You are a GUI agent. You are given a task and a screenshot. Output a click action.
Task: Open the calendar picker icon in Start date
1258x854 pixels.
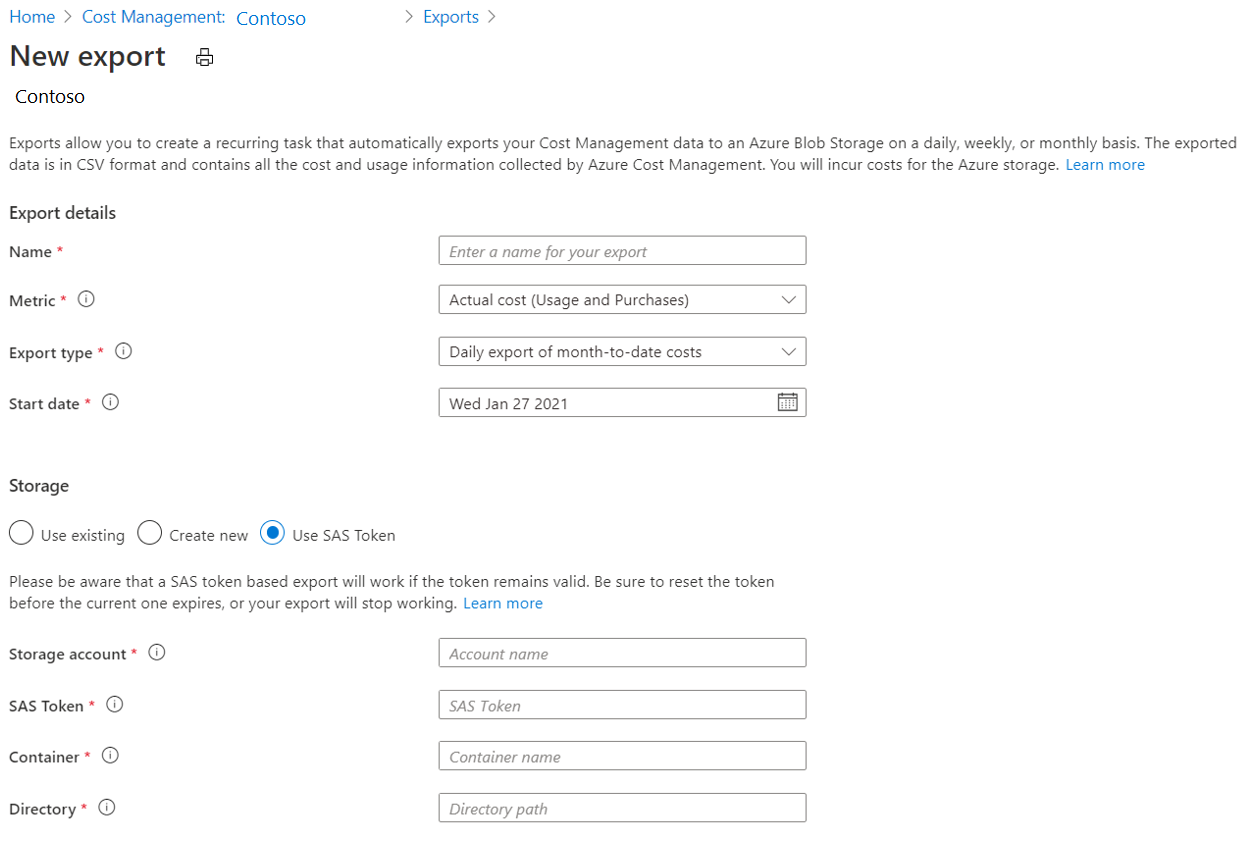788,402
